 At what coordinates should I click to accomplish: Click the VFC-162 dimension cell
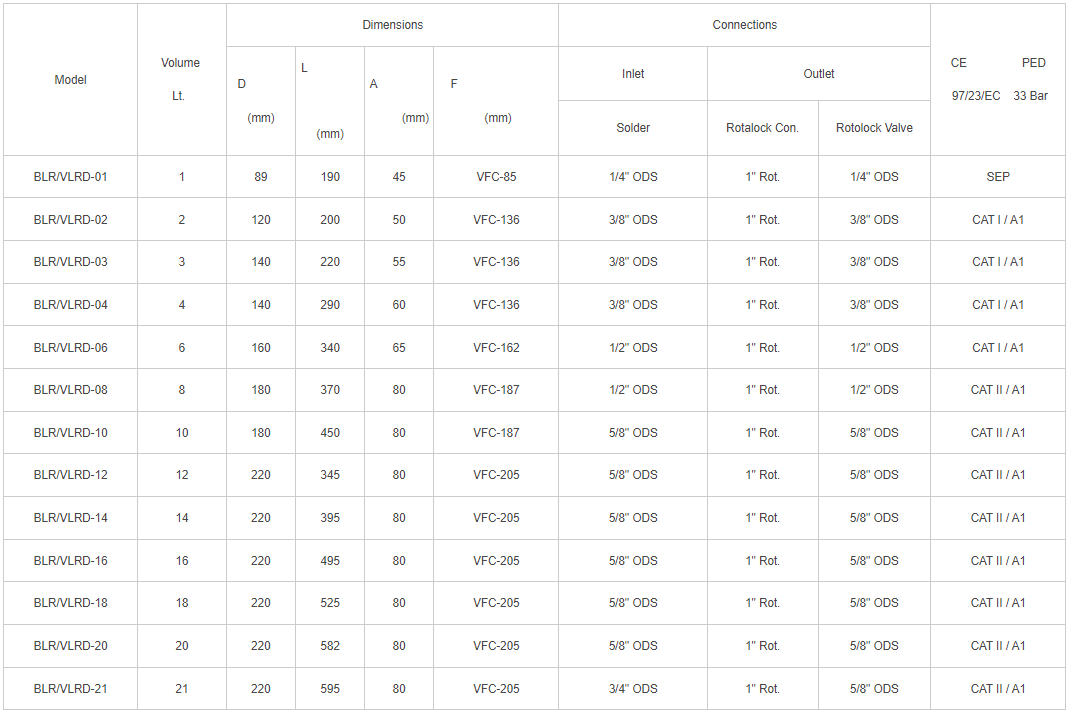(496, 348)
